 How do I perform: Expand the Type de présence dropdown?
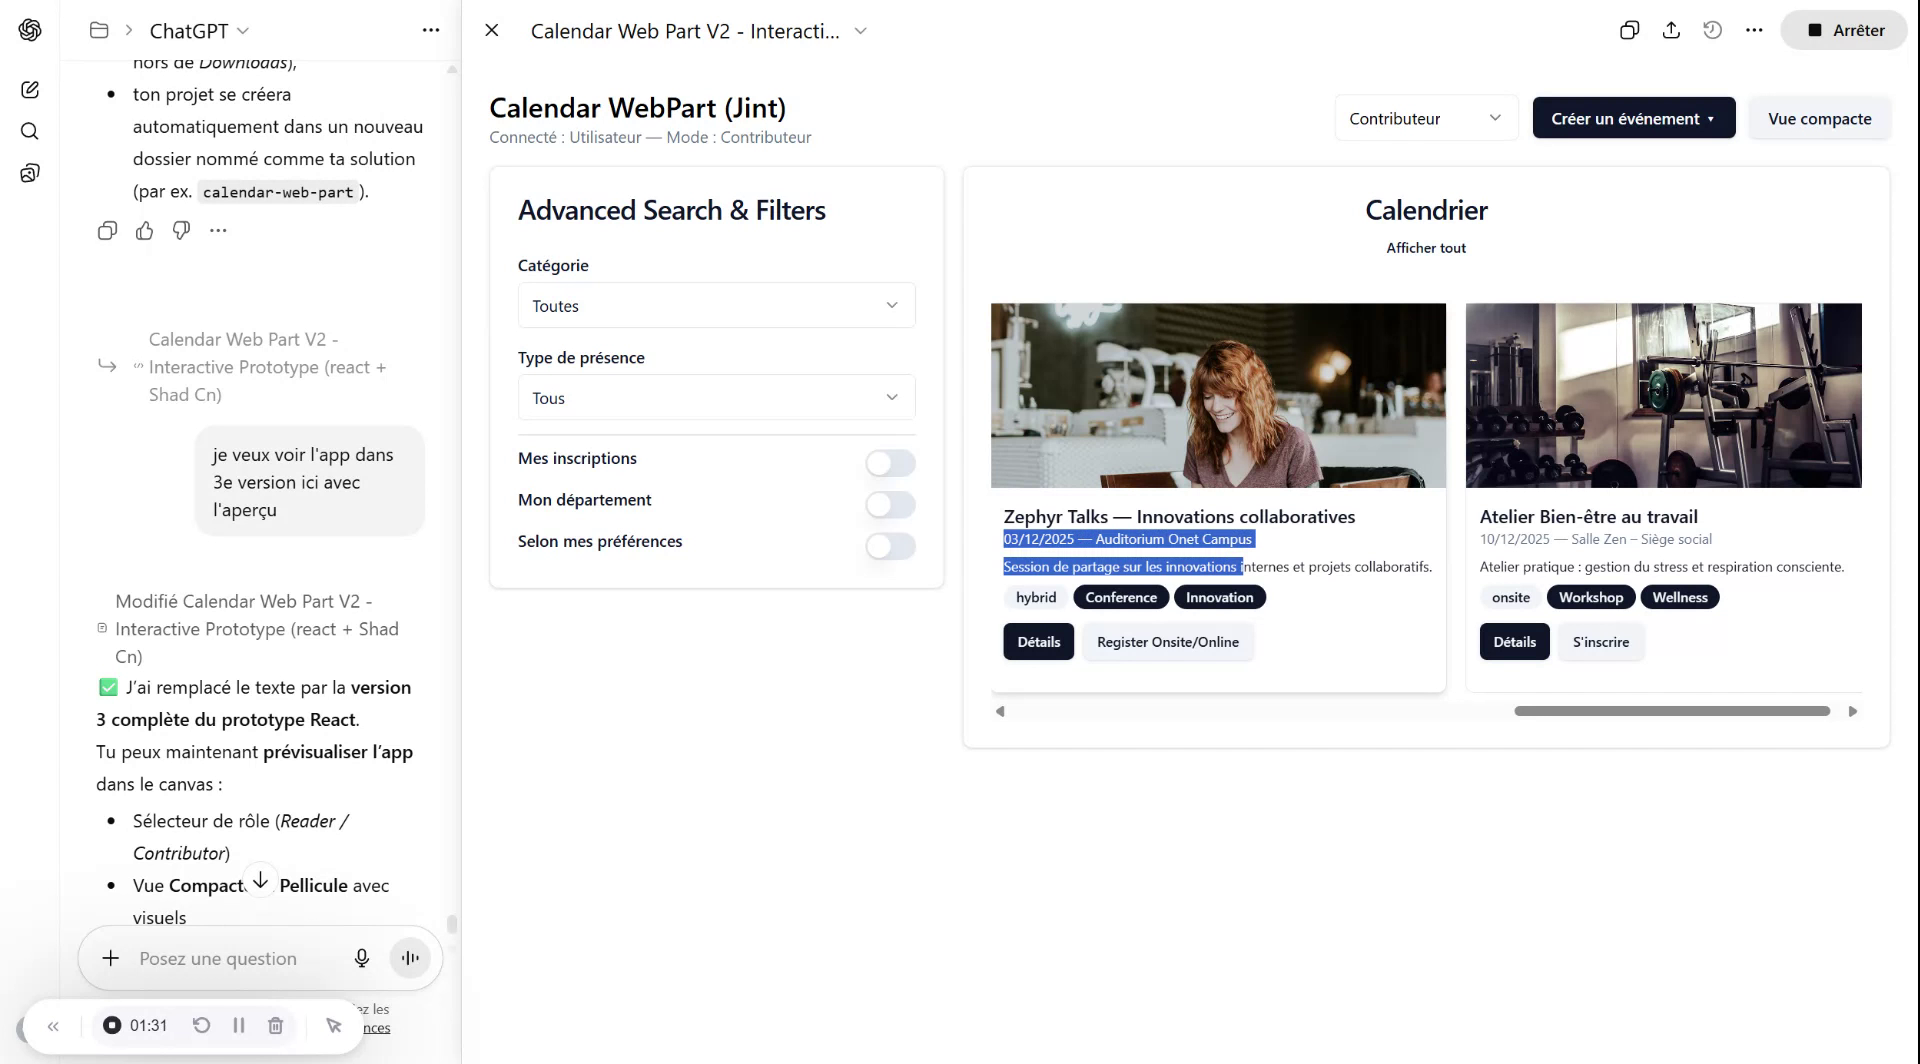tap(715, 397)
